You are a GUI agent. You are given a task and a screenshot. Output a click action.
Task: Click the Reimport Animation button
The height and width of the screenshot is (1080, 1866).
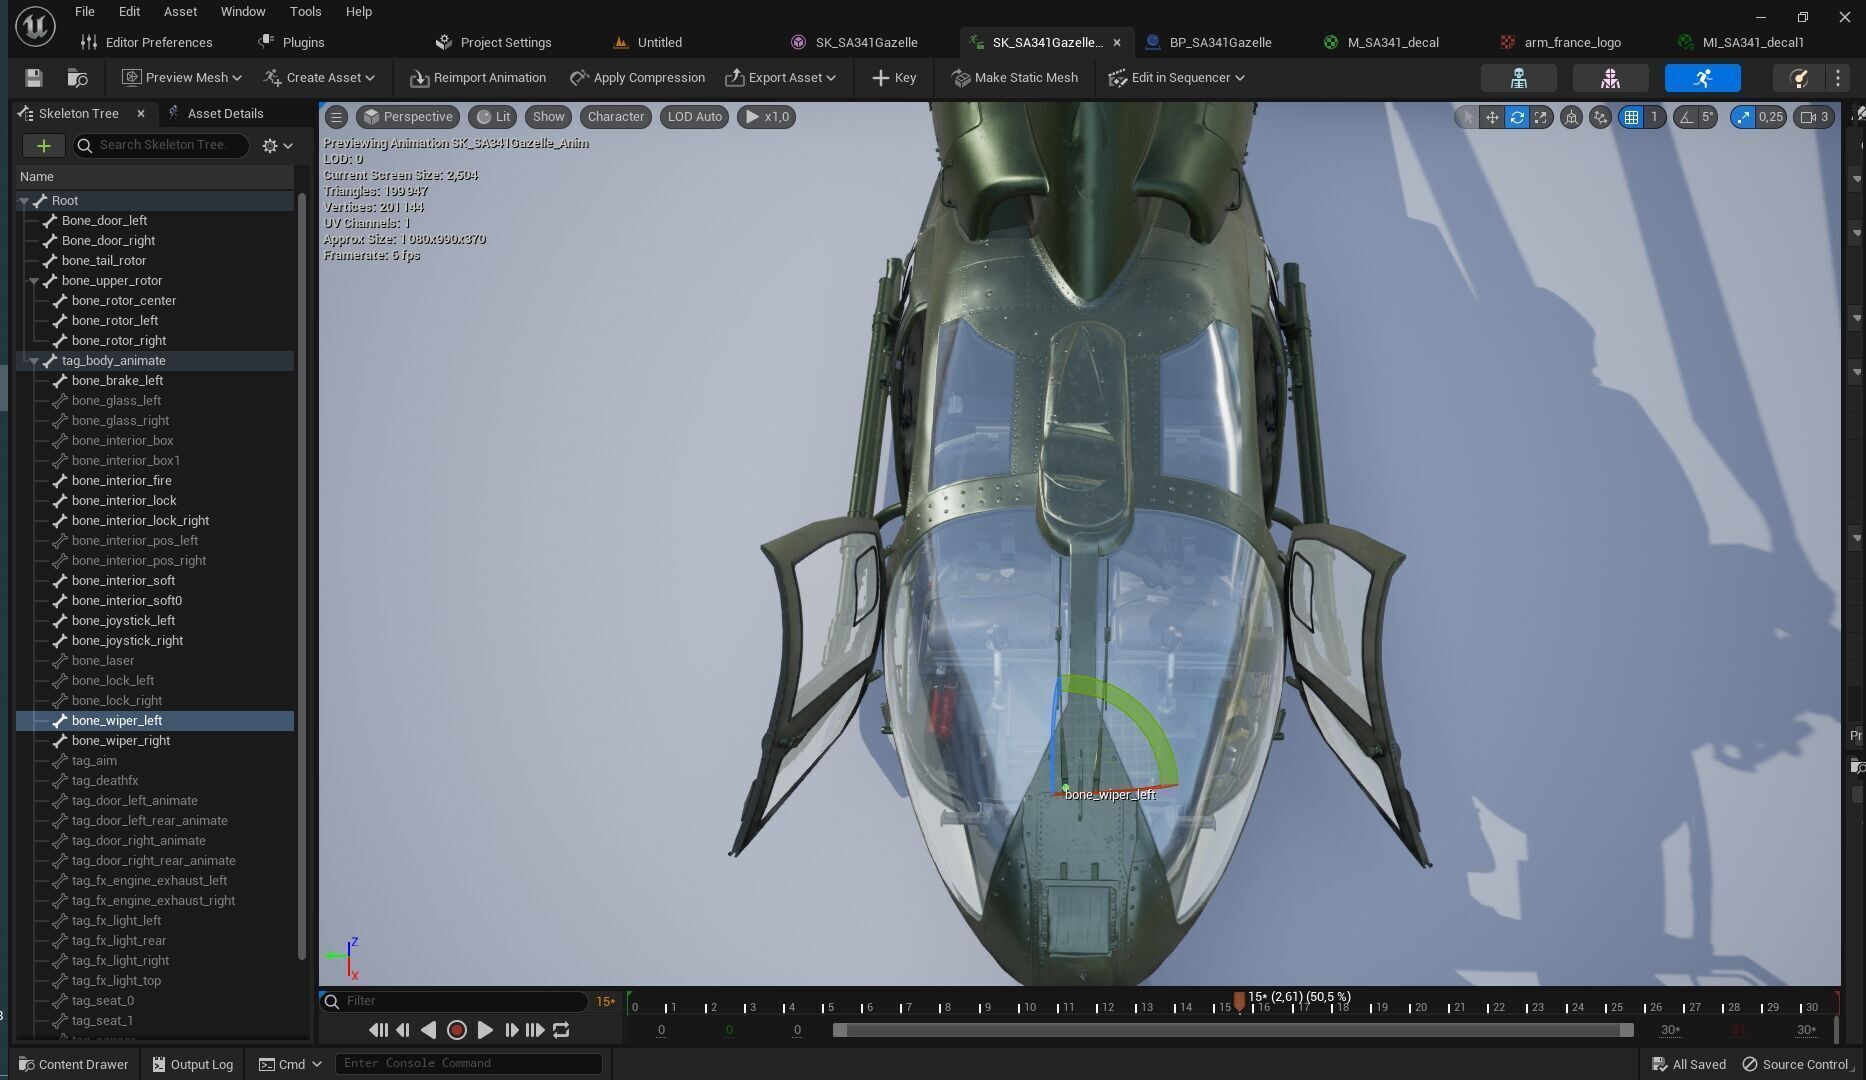coord(478,78)
